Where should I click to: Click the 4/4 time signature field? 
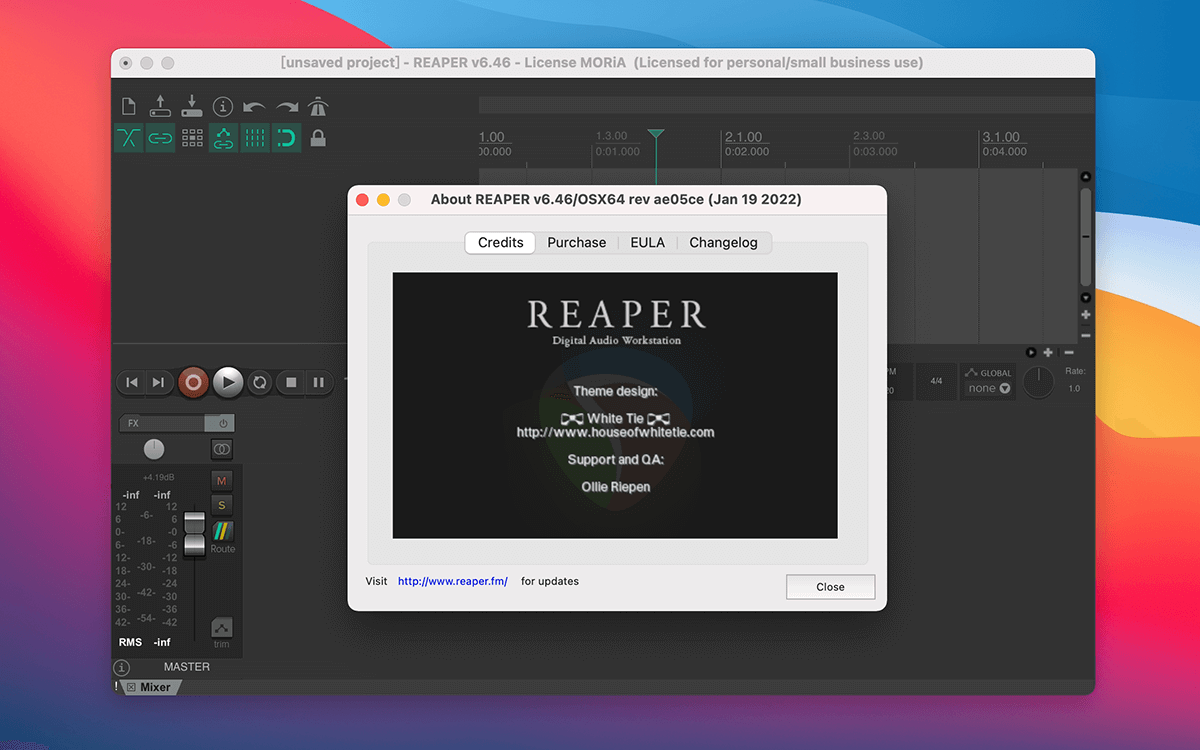pos(937,381)
